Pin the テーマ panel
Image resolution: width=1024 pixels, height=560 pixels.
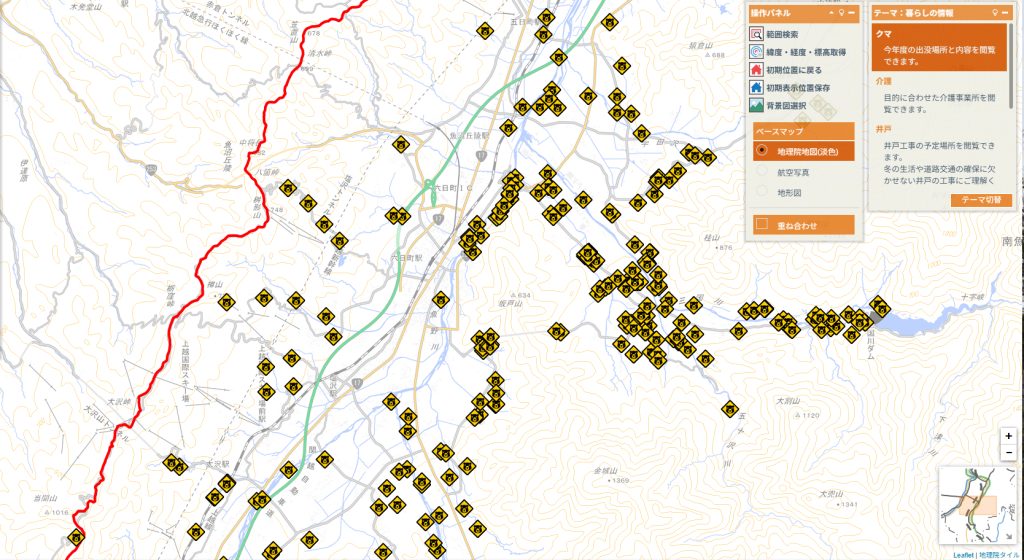(995, 13)
